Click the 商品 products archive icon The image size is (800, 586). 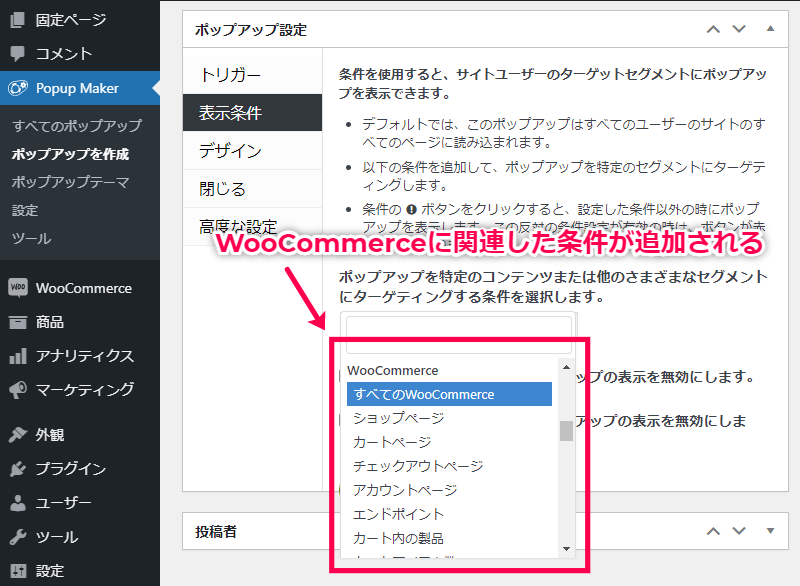18,322
